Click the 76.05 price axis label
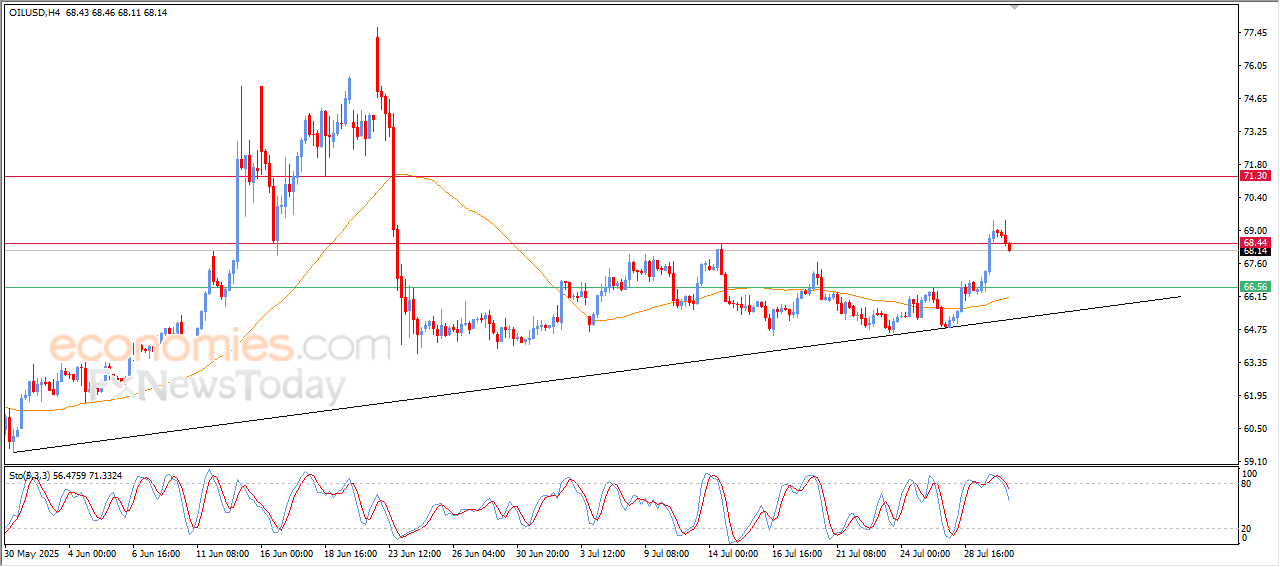This screenshot has width=1280, height=567. [1255, 66]
